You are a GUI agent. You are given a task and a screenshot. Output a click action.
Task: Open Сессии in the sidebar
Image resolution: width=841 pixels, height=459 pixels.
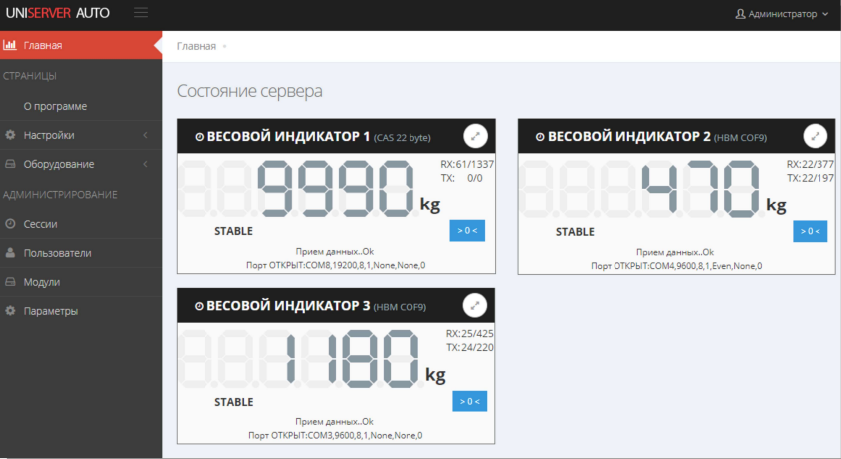pos(81,224)
